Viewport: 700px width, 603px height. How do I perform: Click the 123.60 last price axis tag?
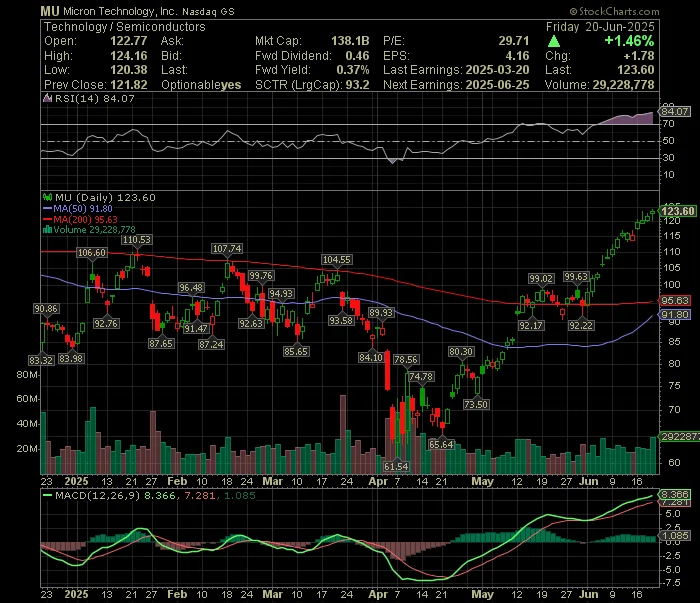(678, 211)
